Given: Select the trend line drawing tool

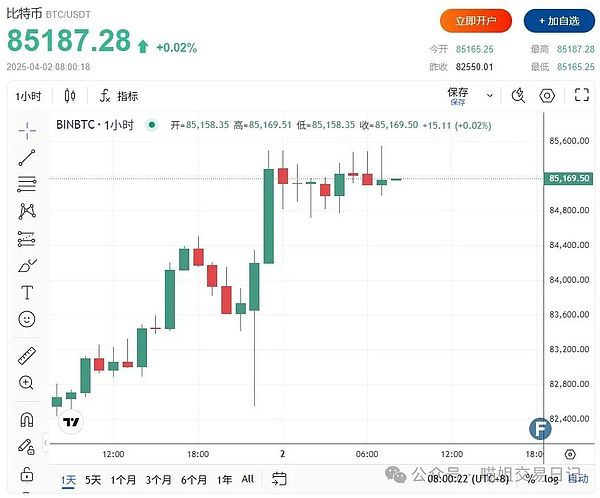Looking at the screenshot, I should pos(27,157).
